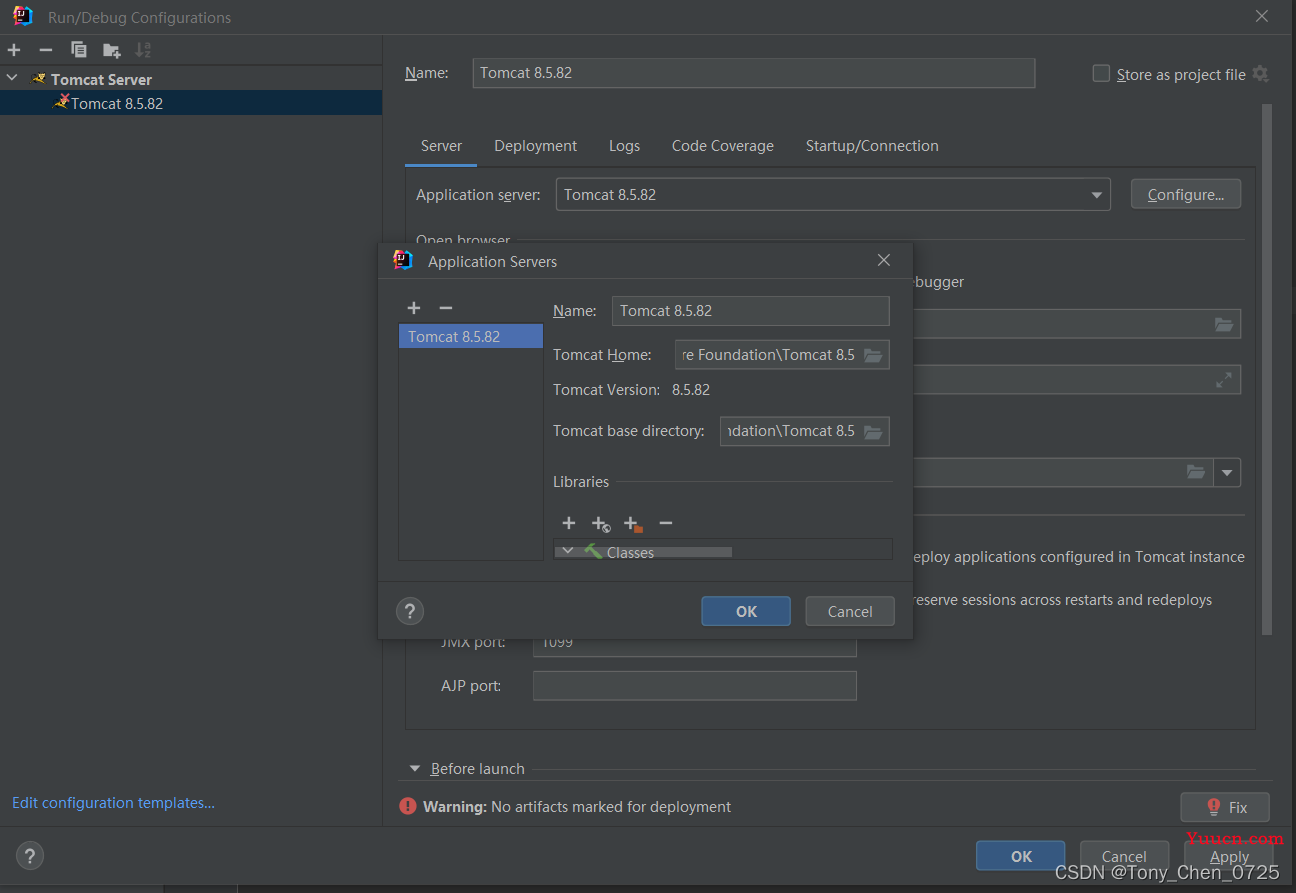
Task: Sort run configurations alphabetically
Action: (144, 50)
